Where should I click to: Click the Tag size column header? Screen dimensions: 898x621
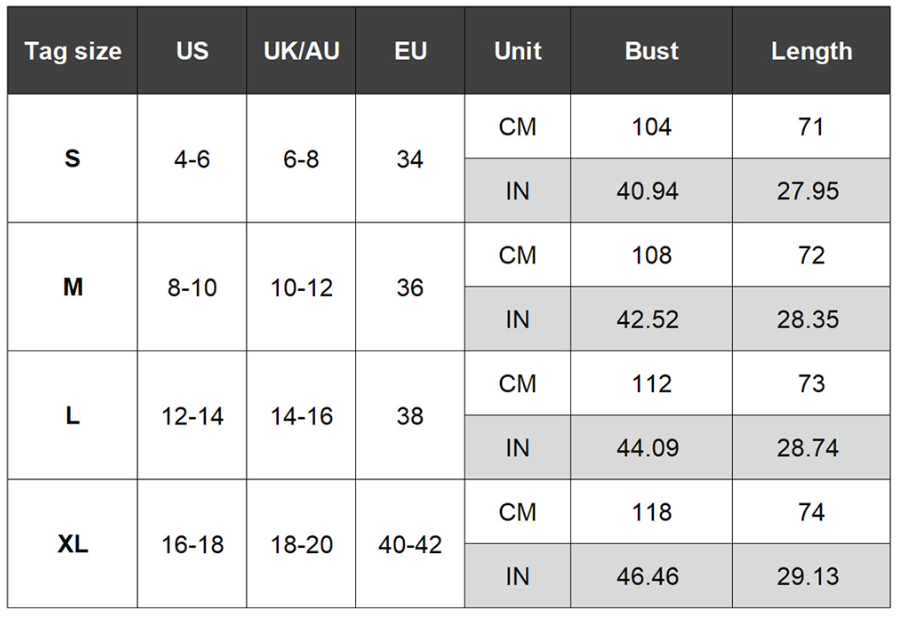click(73, 51)
